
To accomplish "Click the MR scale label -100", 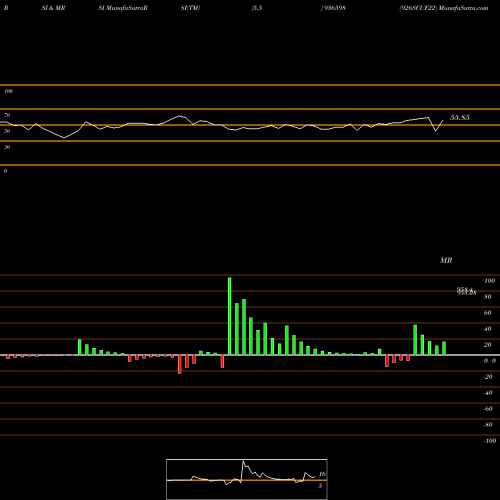I will 490,441.
